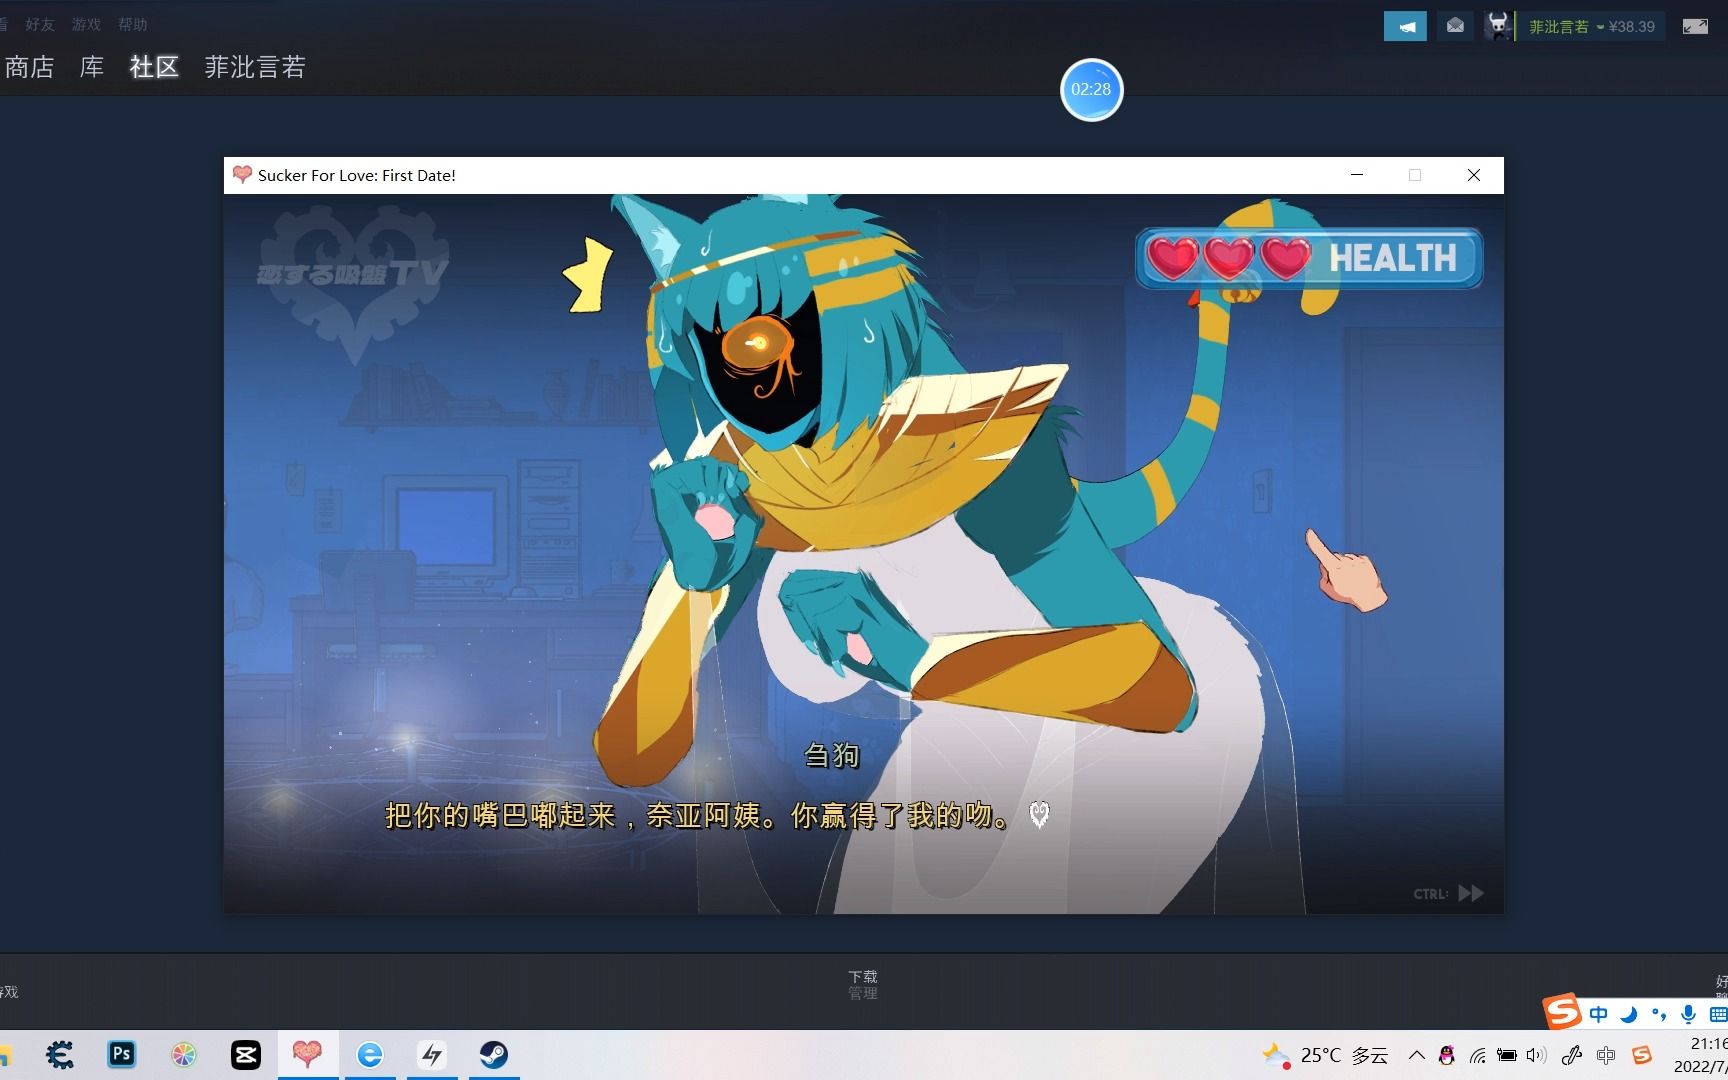Close the Sucker For Love game window
Viewport: 1728px width, 1080px height.
click(1473, 175)
